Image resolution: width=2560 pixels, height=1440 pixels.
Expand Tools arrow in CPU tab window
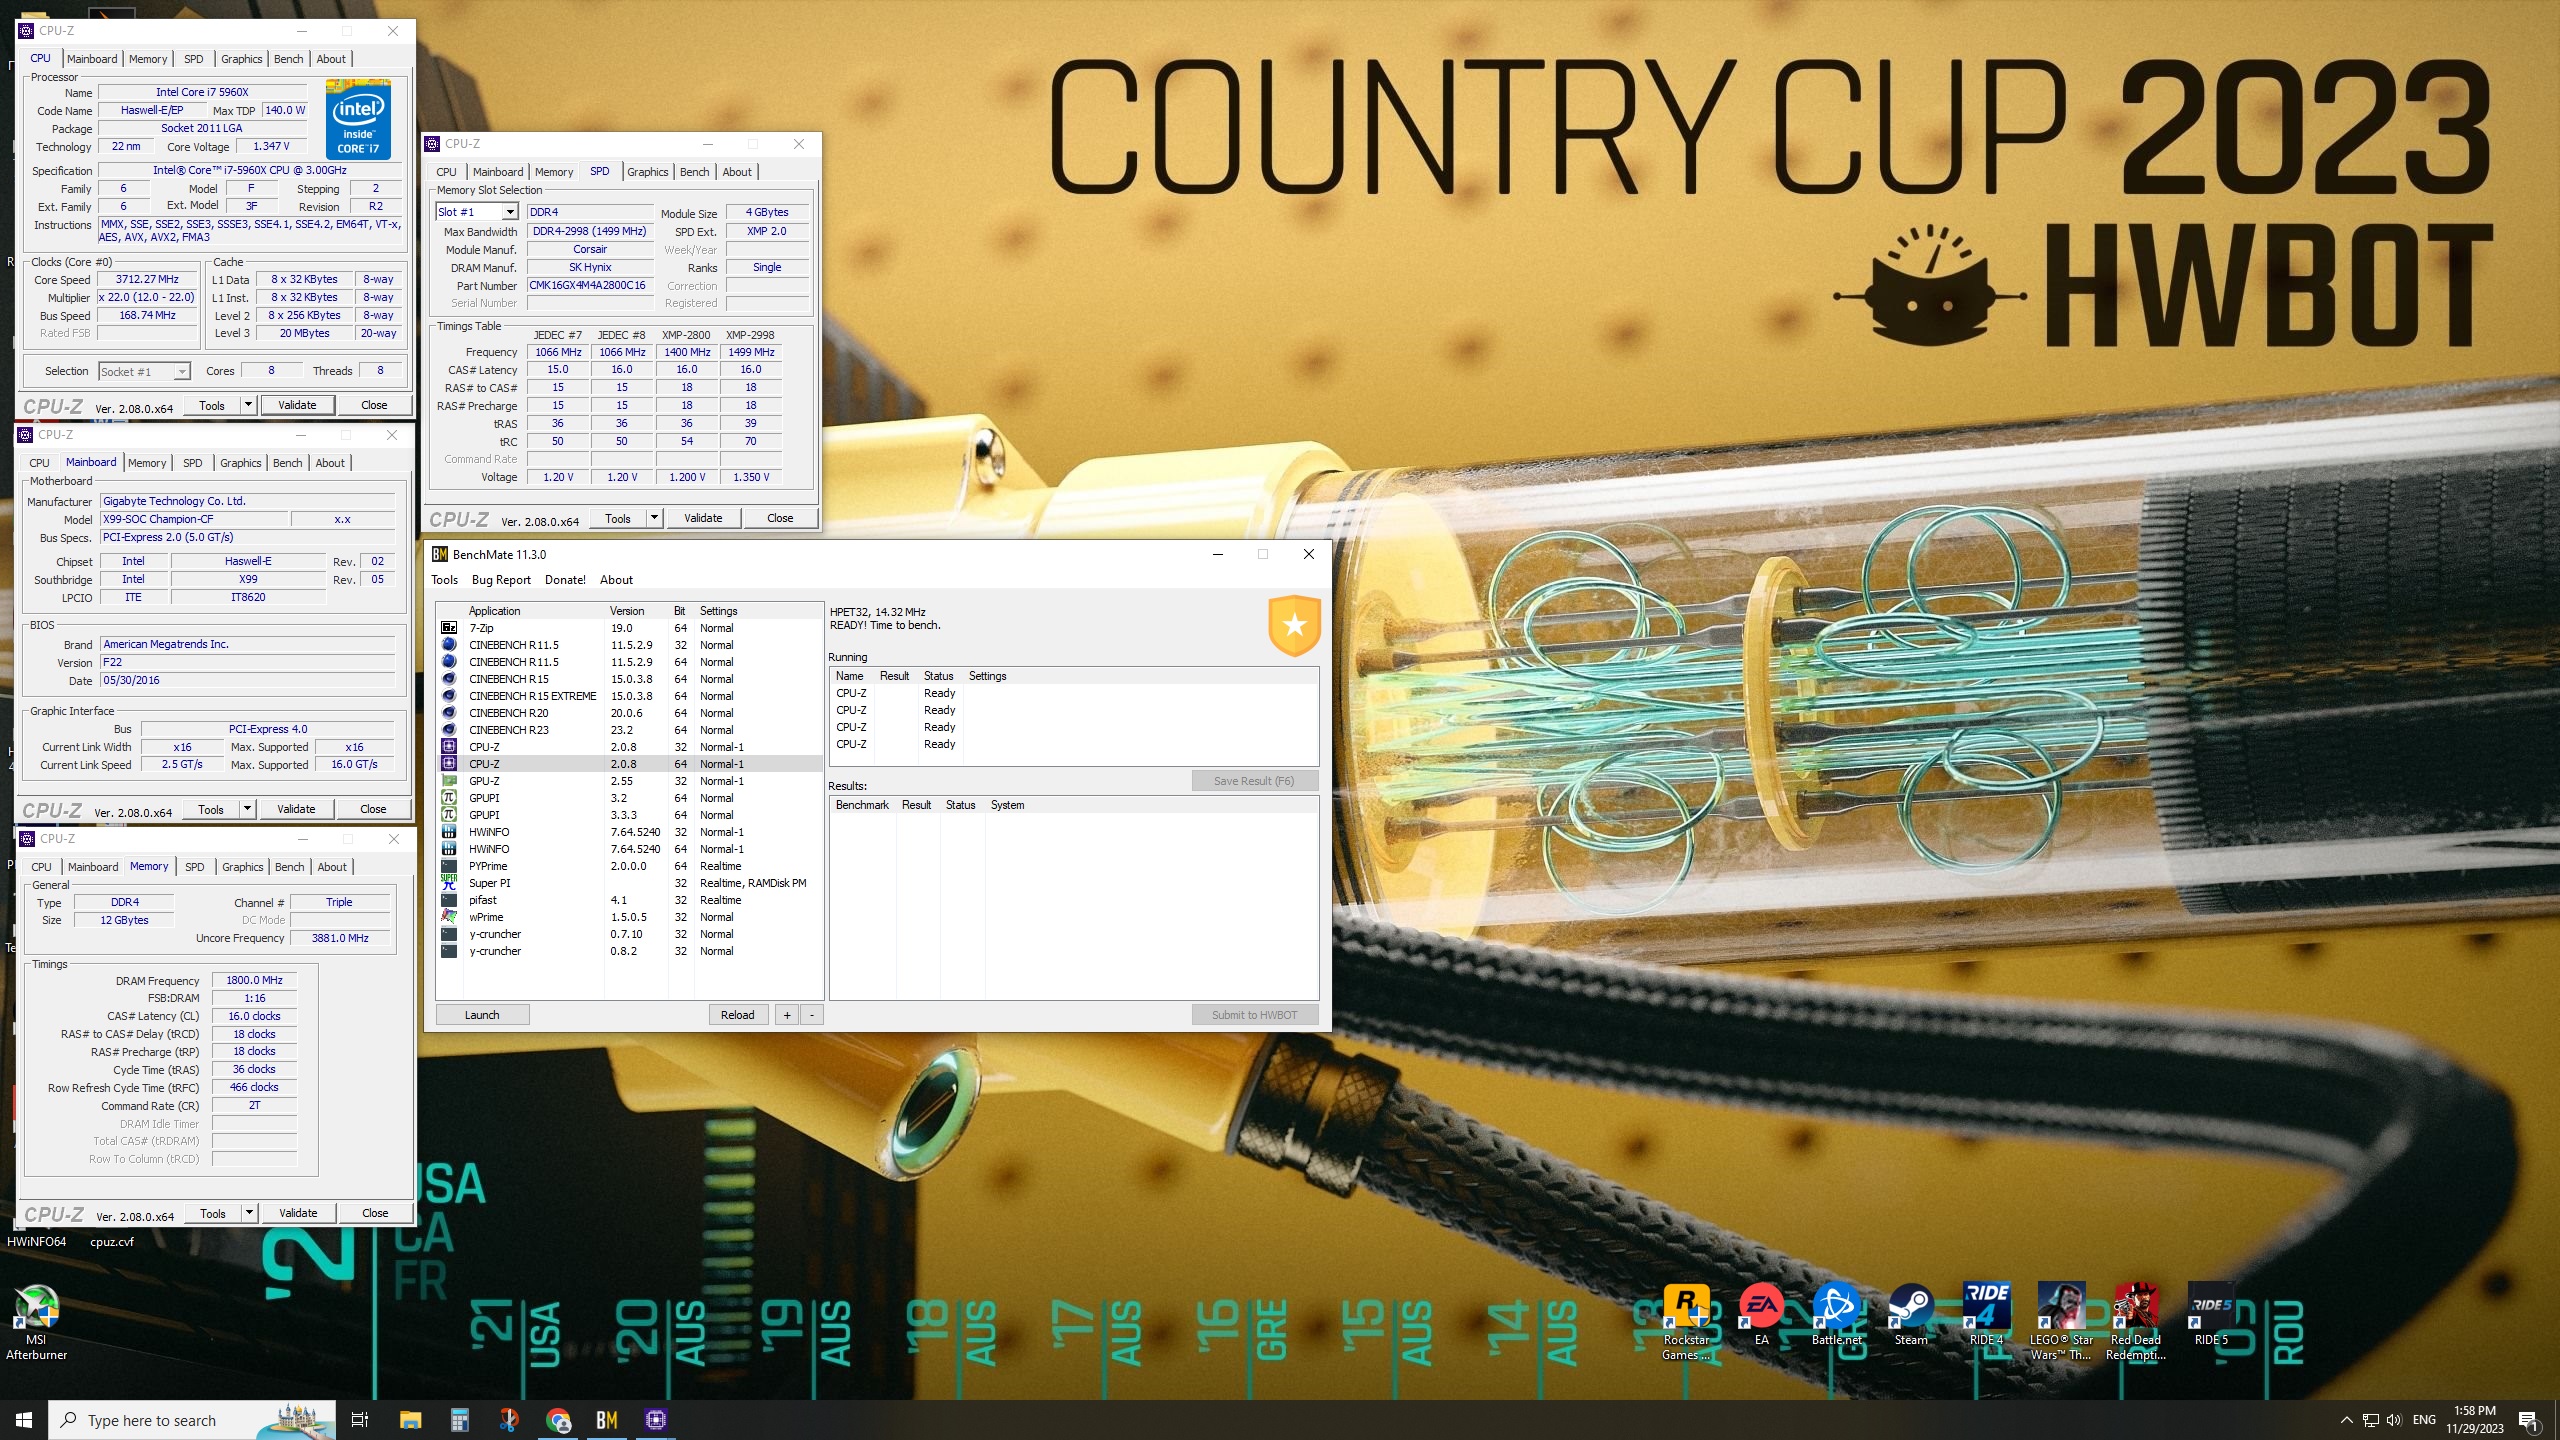[248, 405]
